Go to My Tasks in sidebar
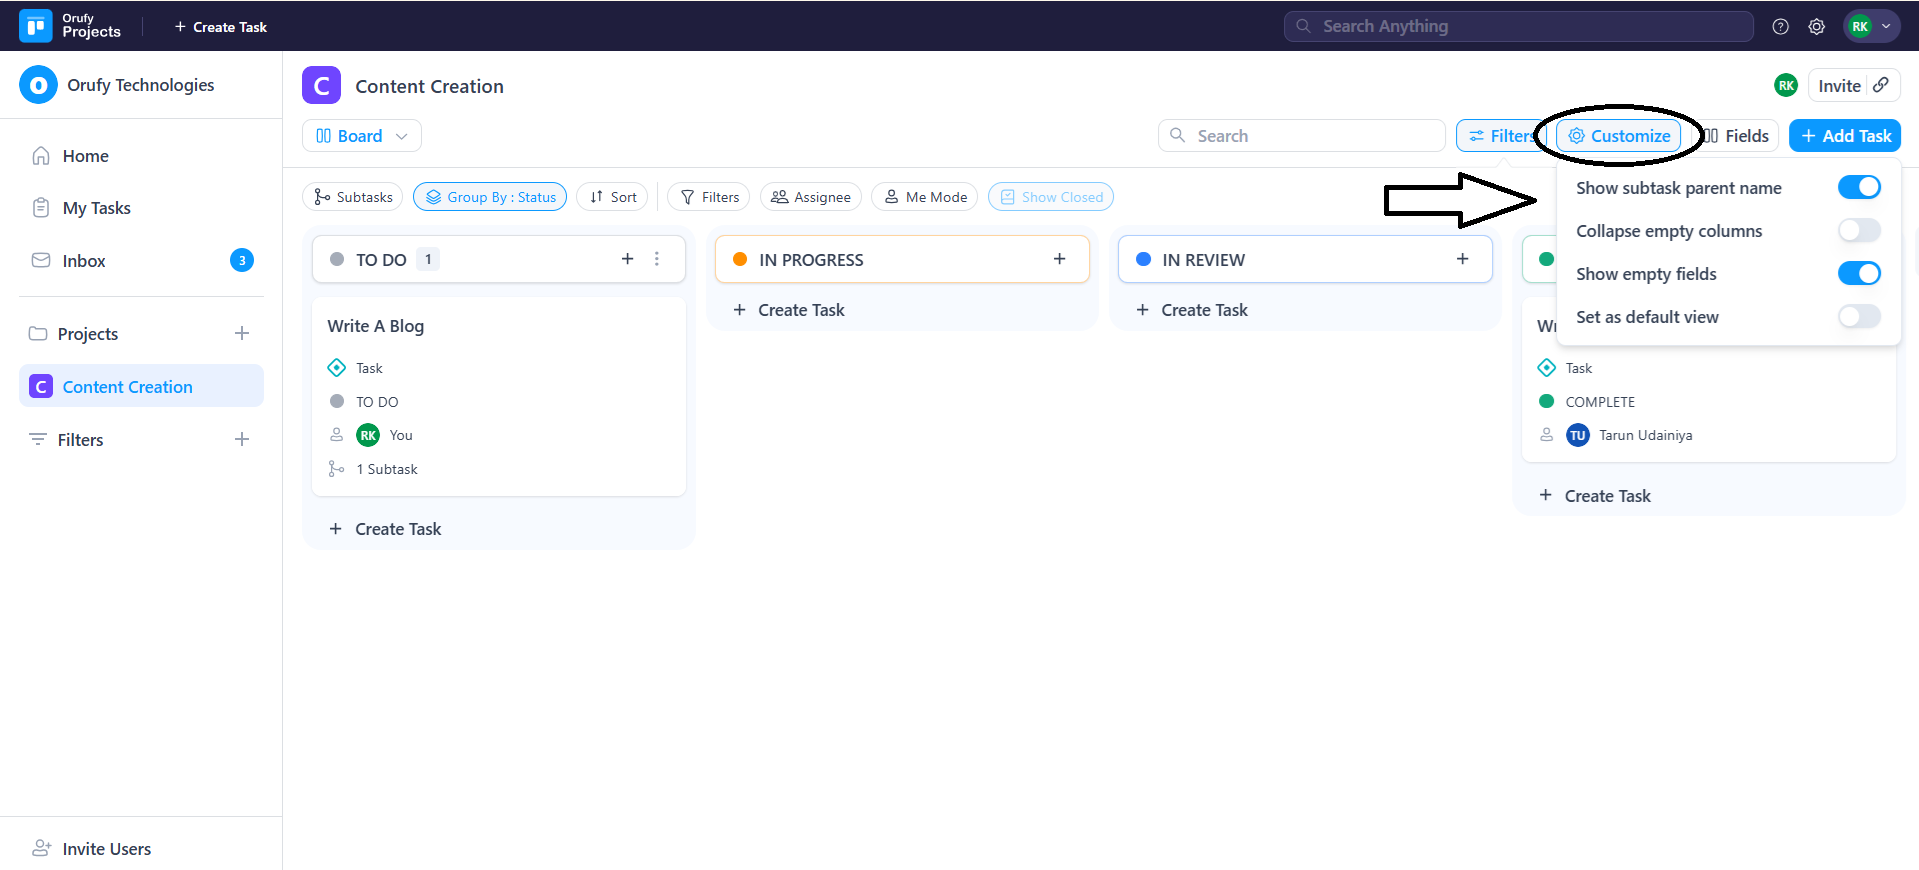This screenshot has height=870, width=1919. 96,208
